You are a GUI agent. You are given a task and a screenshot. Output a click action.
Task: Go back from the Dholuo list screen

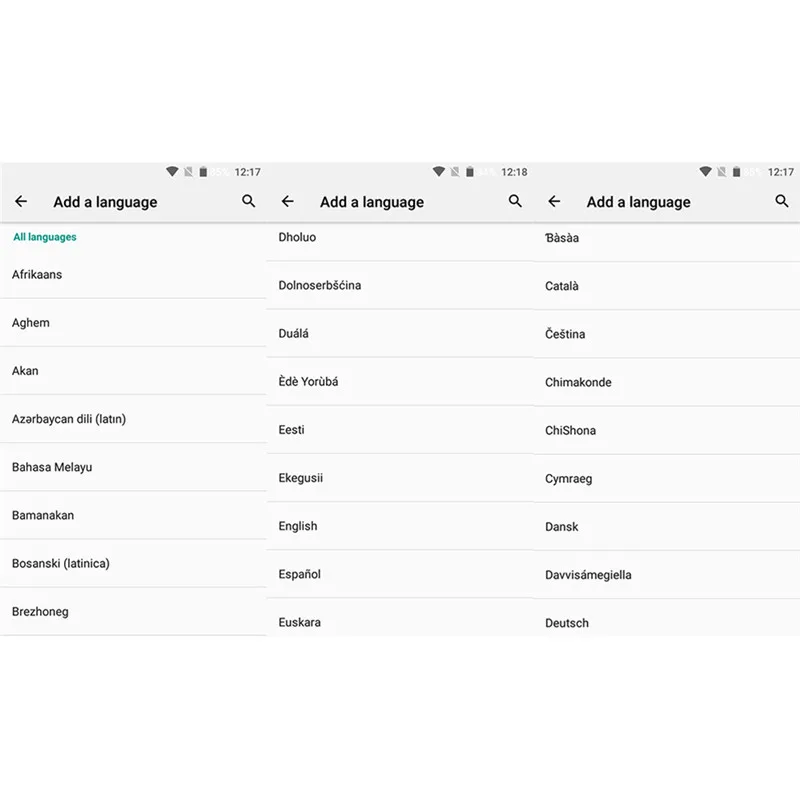[288, 201]
